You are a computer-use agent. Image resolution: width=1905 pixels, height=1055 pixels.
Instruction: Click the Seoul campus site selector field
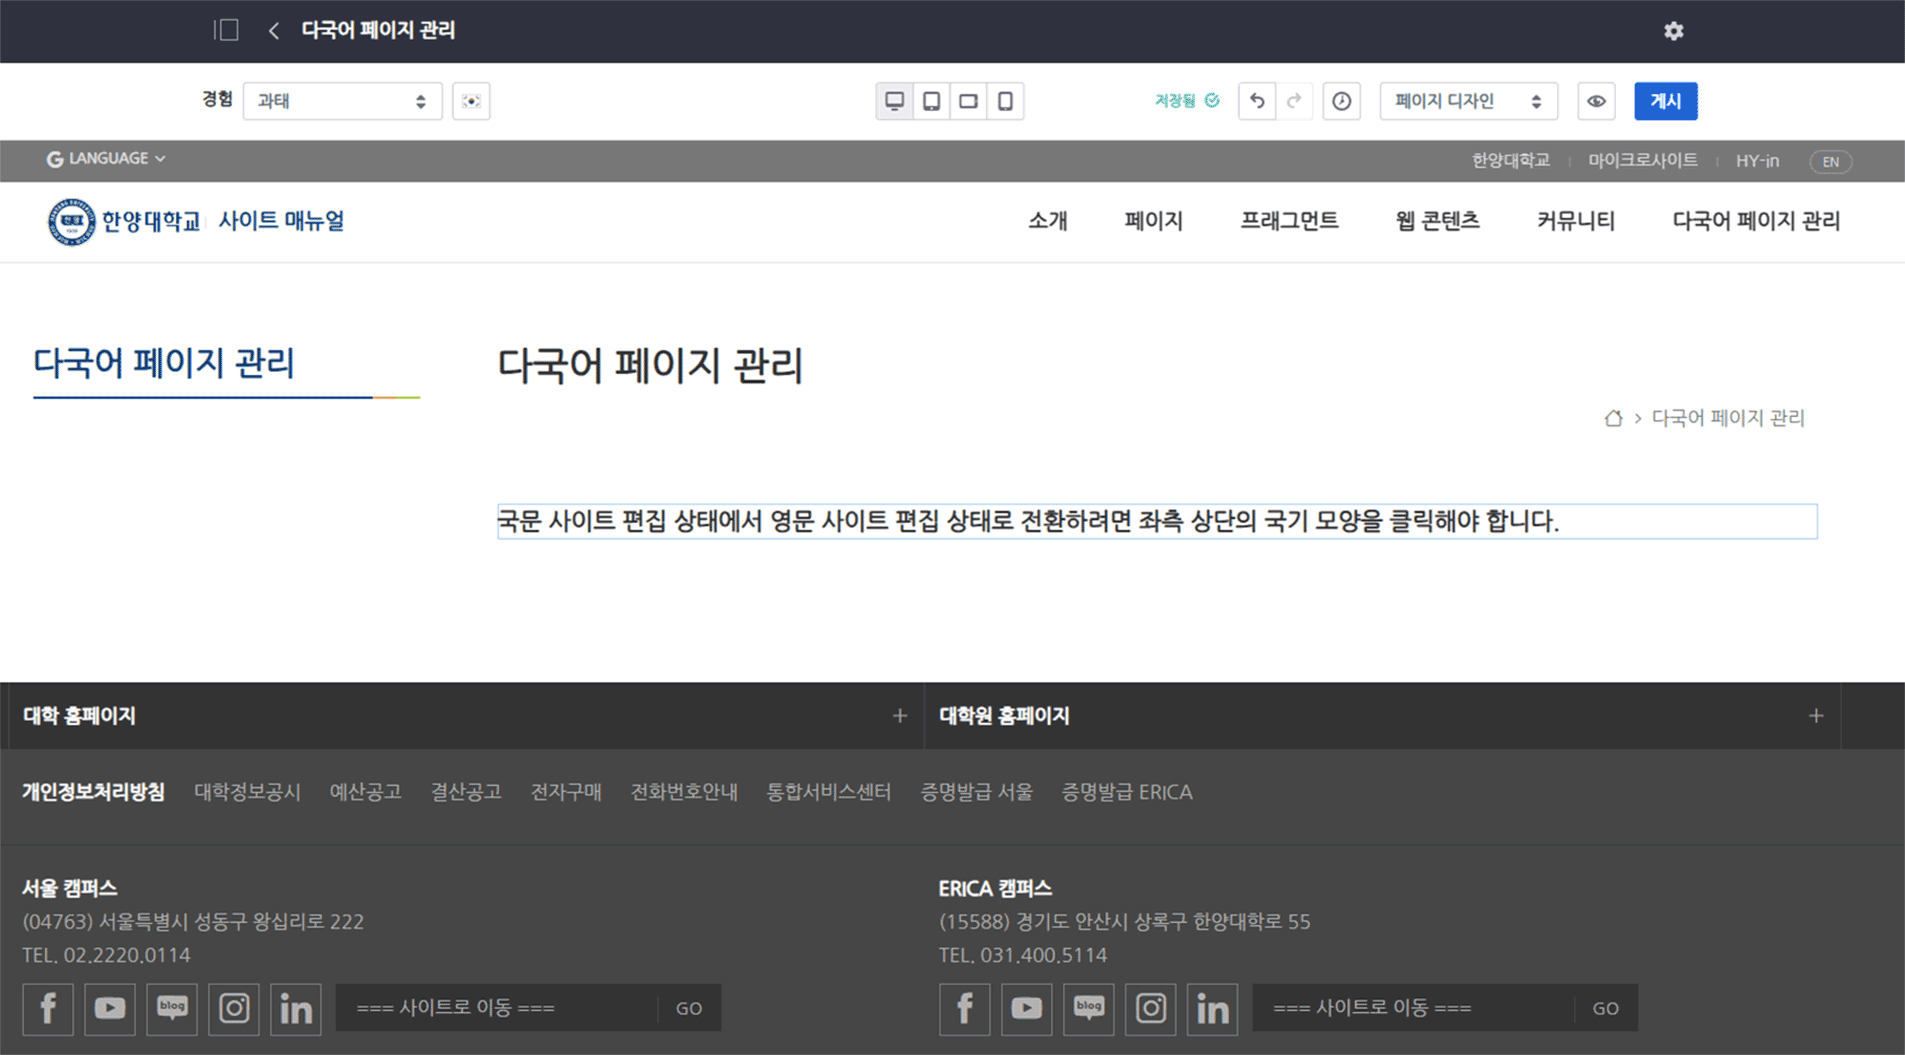pos(496,1008)
